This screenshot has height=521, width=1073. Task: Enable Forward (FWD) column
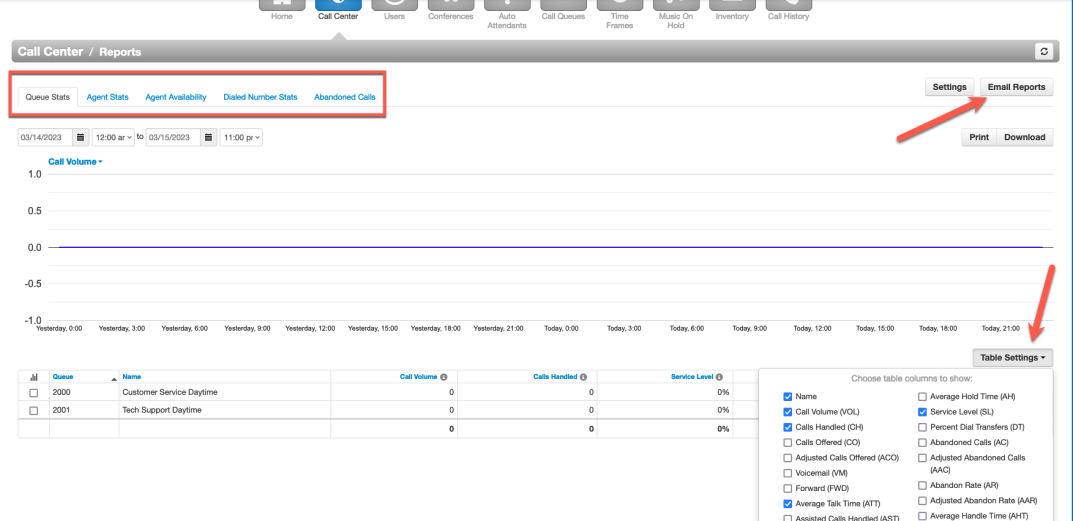[x=788, y=489]
